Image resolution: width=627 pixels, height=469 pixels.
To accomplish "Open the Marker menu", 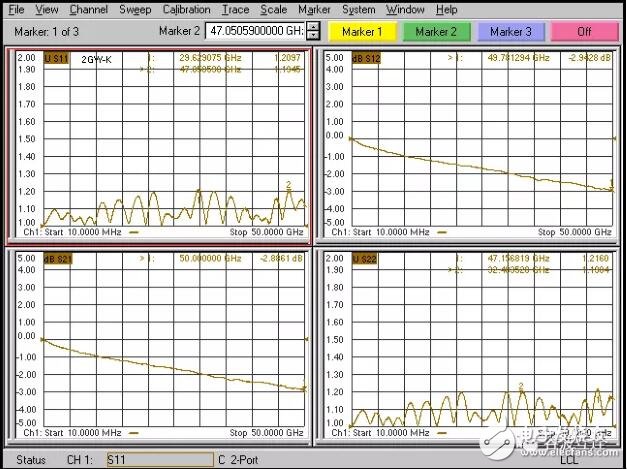I will [x=313, y=9].
